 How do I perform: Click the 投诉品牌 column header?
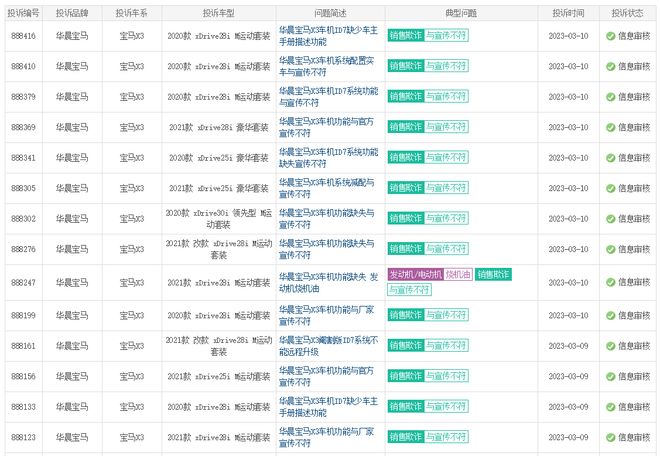click(72, 13)
